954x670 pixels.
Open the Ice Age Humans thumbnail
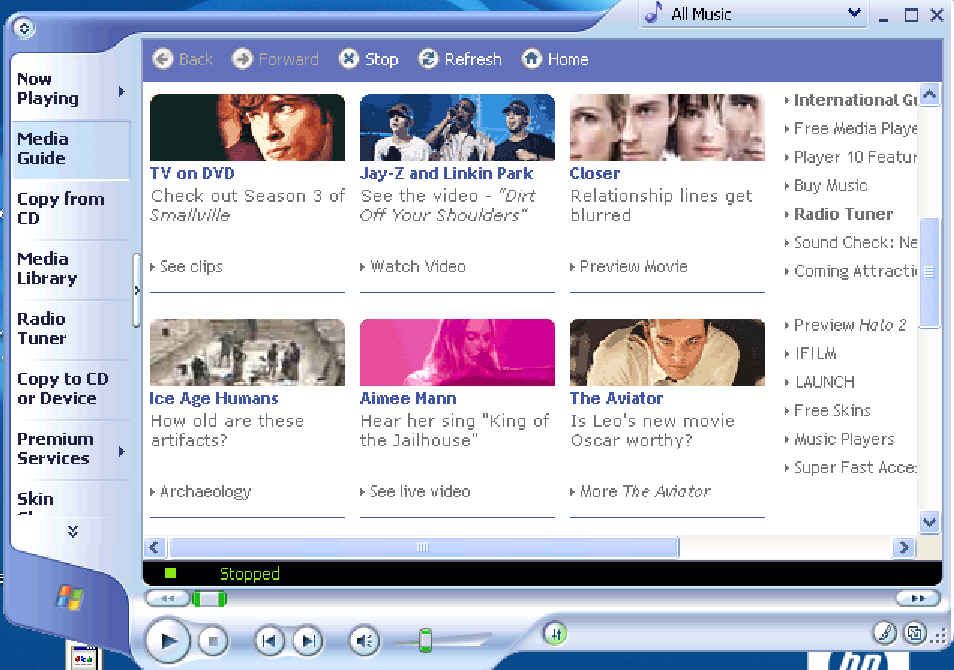tap(247, 352)
